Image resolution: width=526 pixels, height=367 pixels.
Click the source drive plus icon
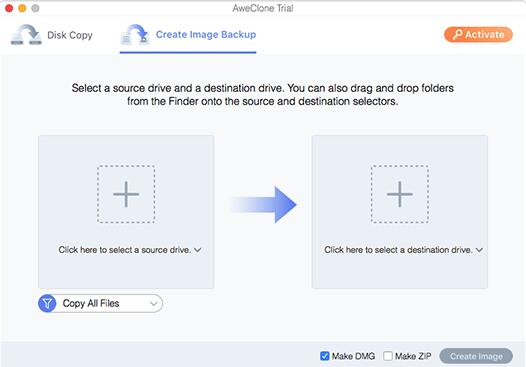pyautogui.click(x=126, y=194)
